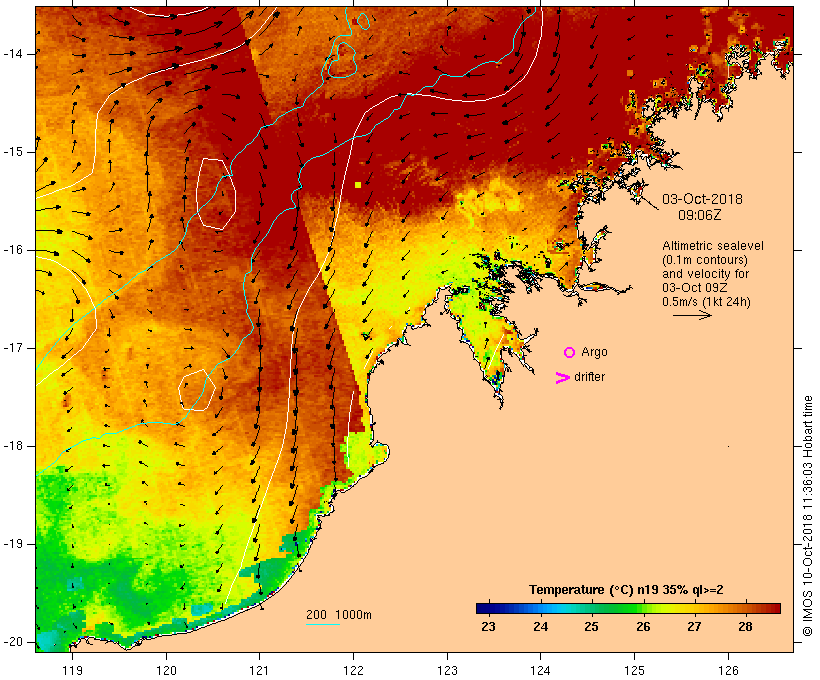Viewport: 820px width, 680px height.
Task: Click the longitude axis label '119'
Action: coord(72,670)
